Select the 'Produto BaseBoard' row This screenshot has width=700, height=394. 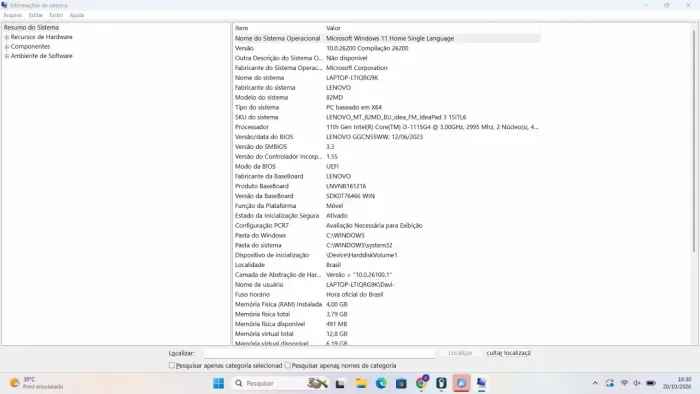[387, 186]
